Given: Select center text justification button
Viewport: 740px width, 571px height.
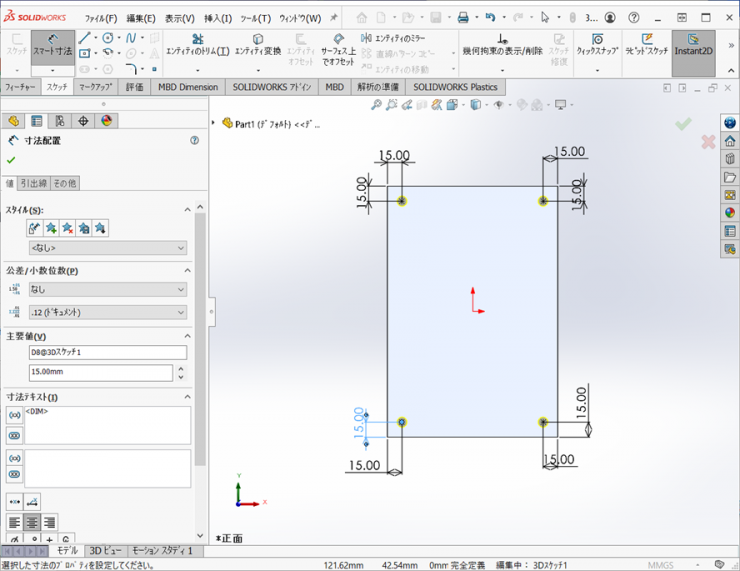Looking at the screenshot, I should click(x=32, y=522).
